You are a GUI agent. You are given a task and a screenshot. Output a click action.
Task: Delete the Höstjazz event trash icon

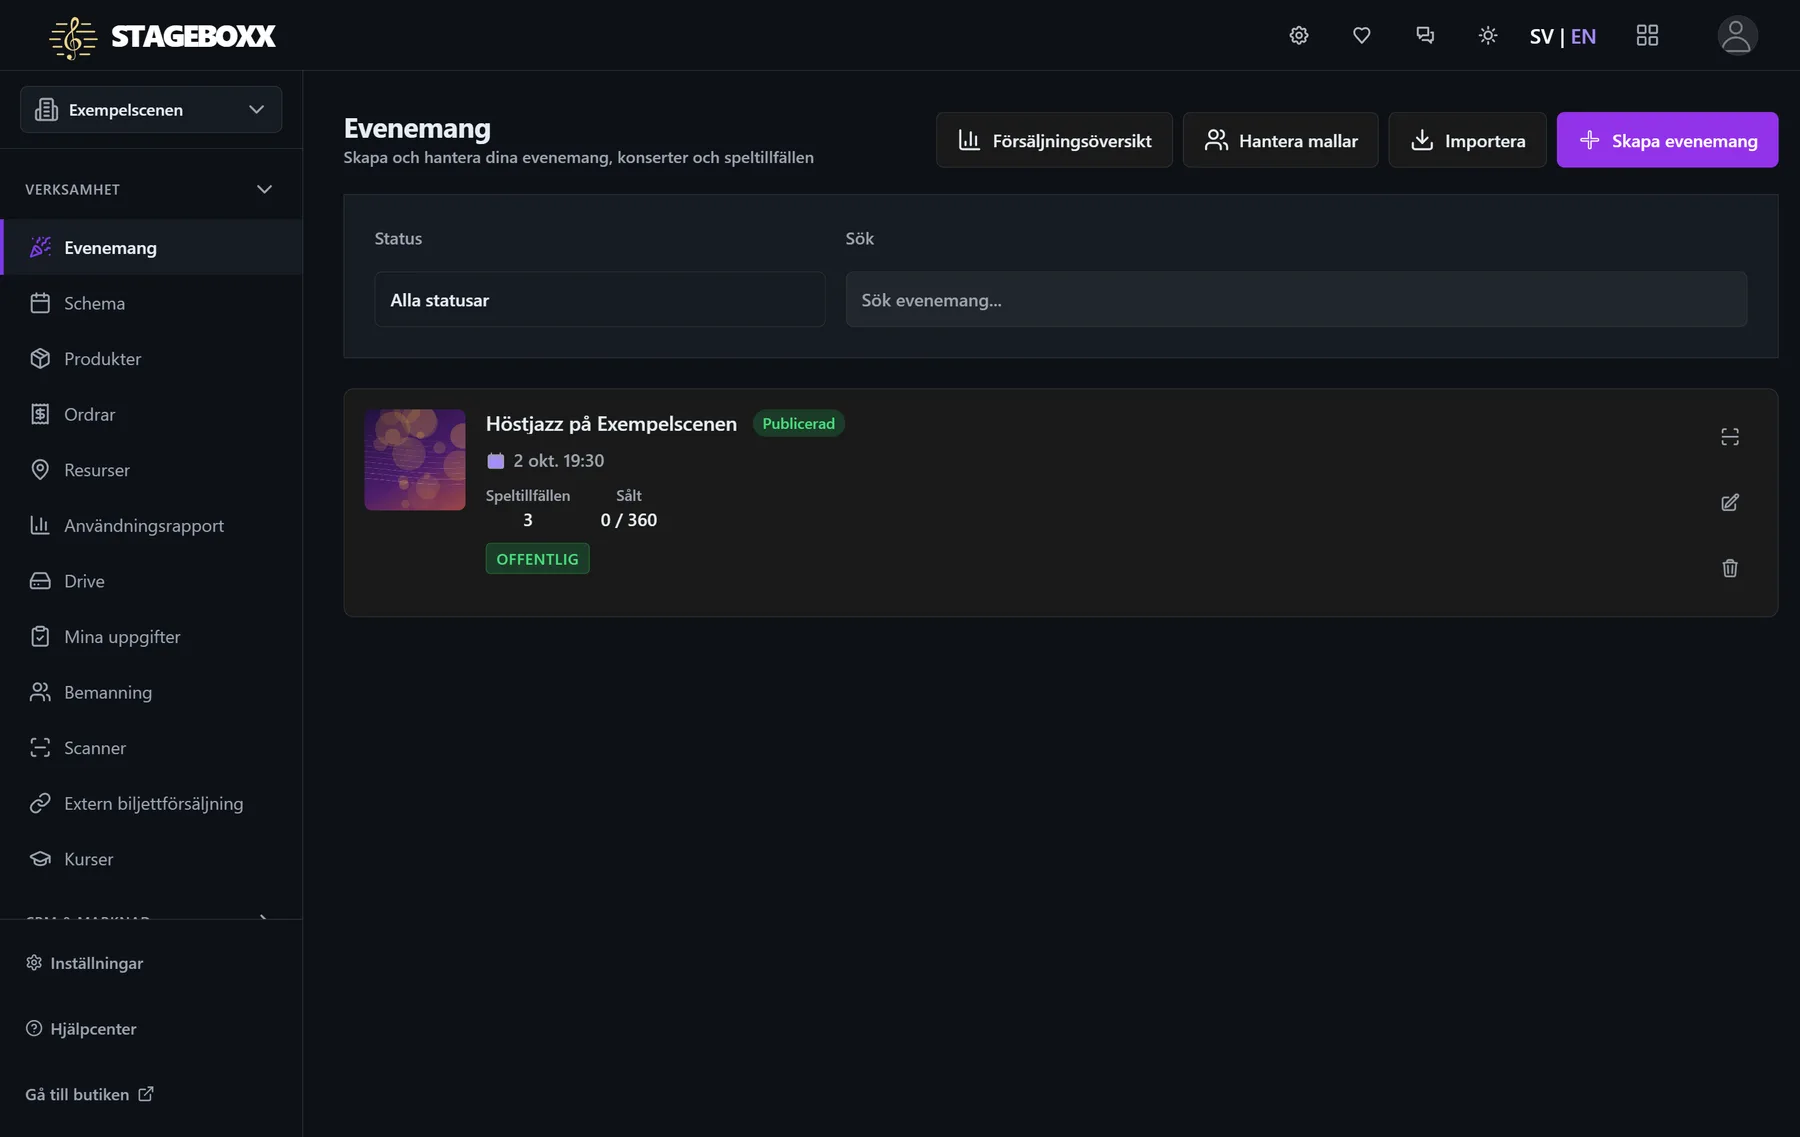(1730, 568)
